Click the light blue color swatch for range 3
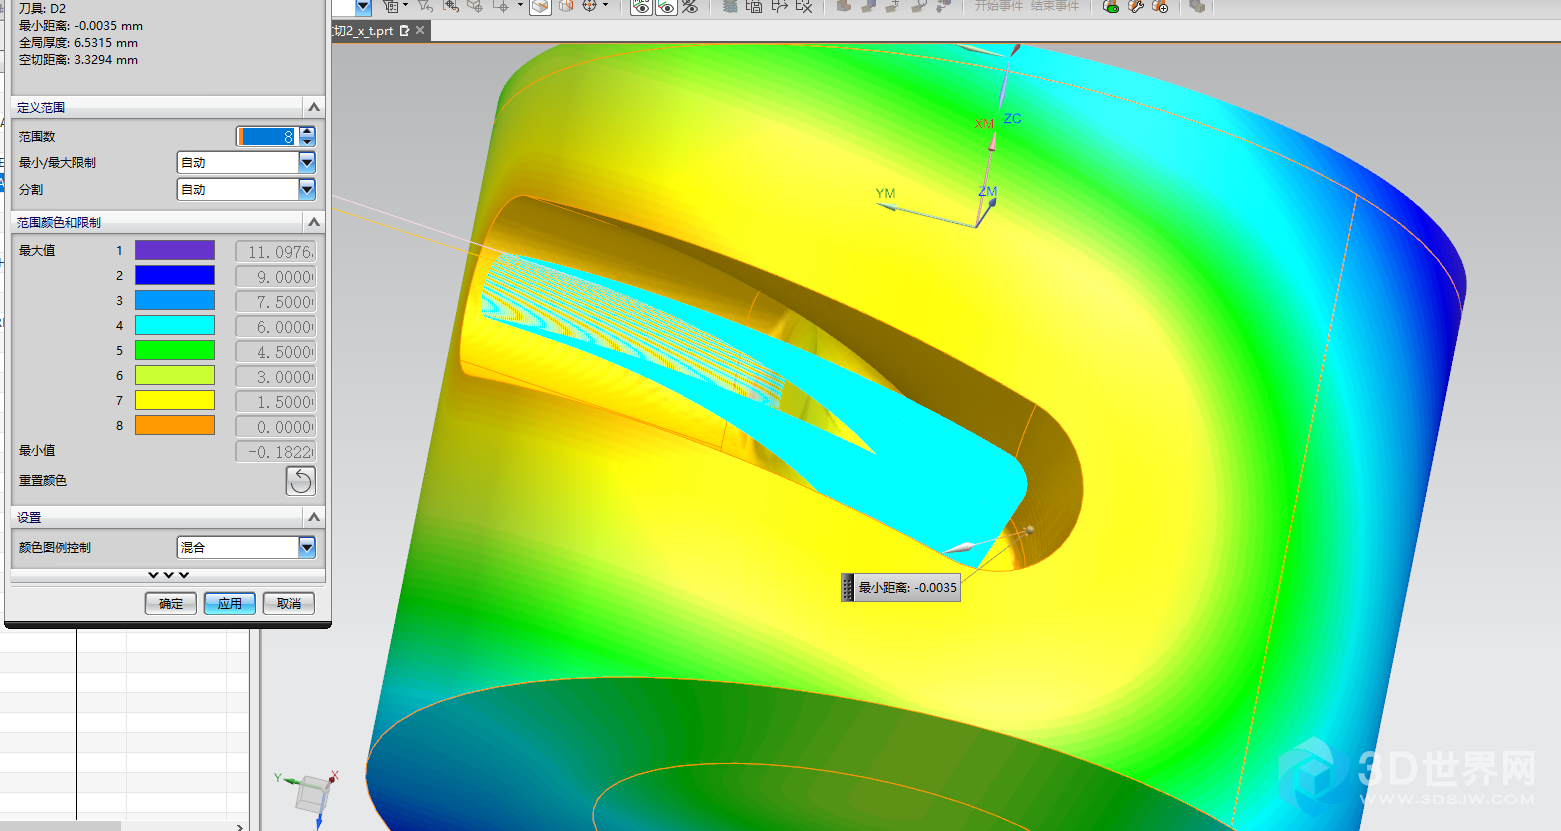This screenshot has height=831, width=1561. 175,300
